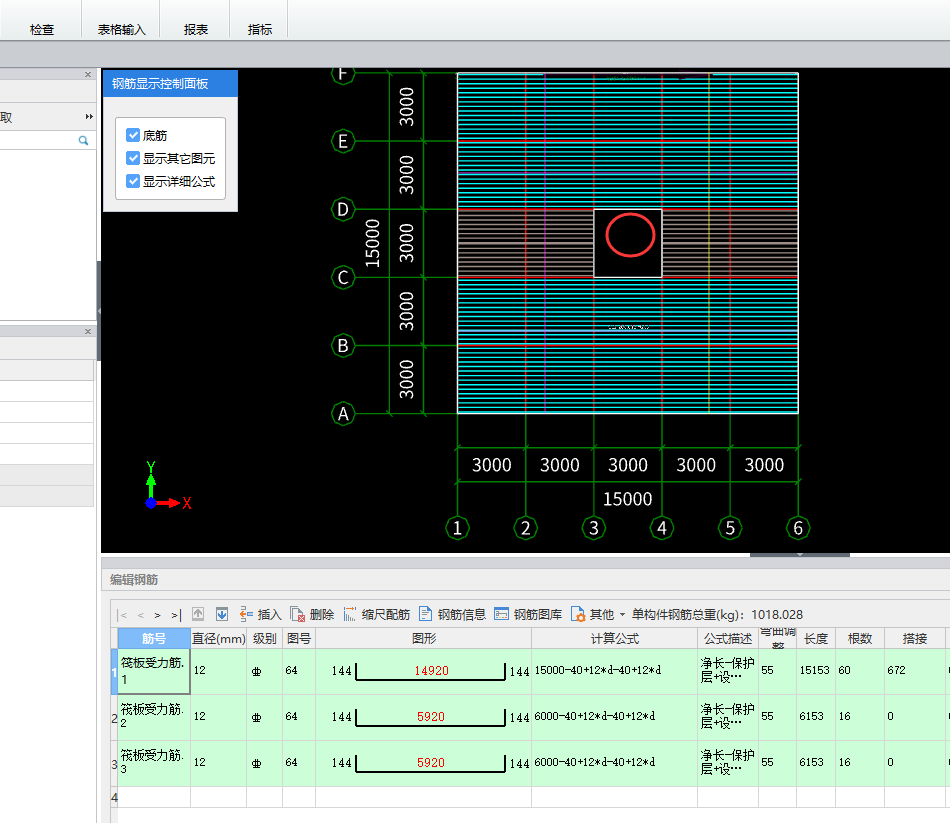Image resolution: width=950 pixels, height=823 pixels.
Task: Click the 15000 horizontal total dimension
Action: pyautogui.click(x=627, y=499)
